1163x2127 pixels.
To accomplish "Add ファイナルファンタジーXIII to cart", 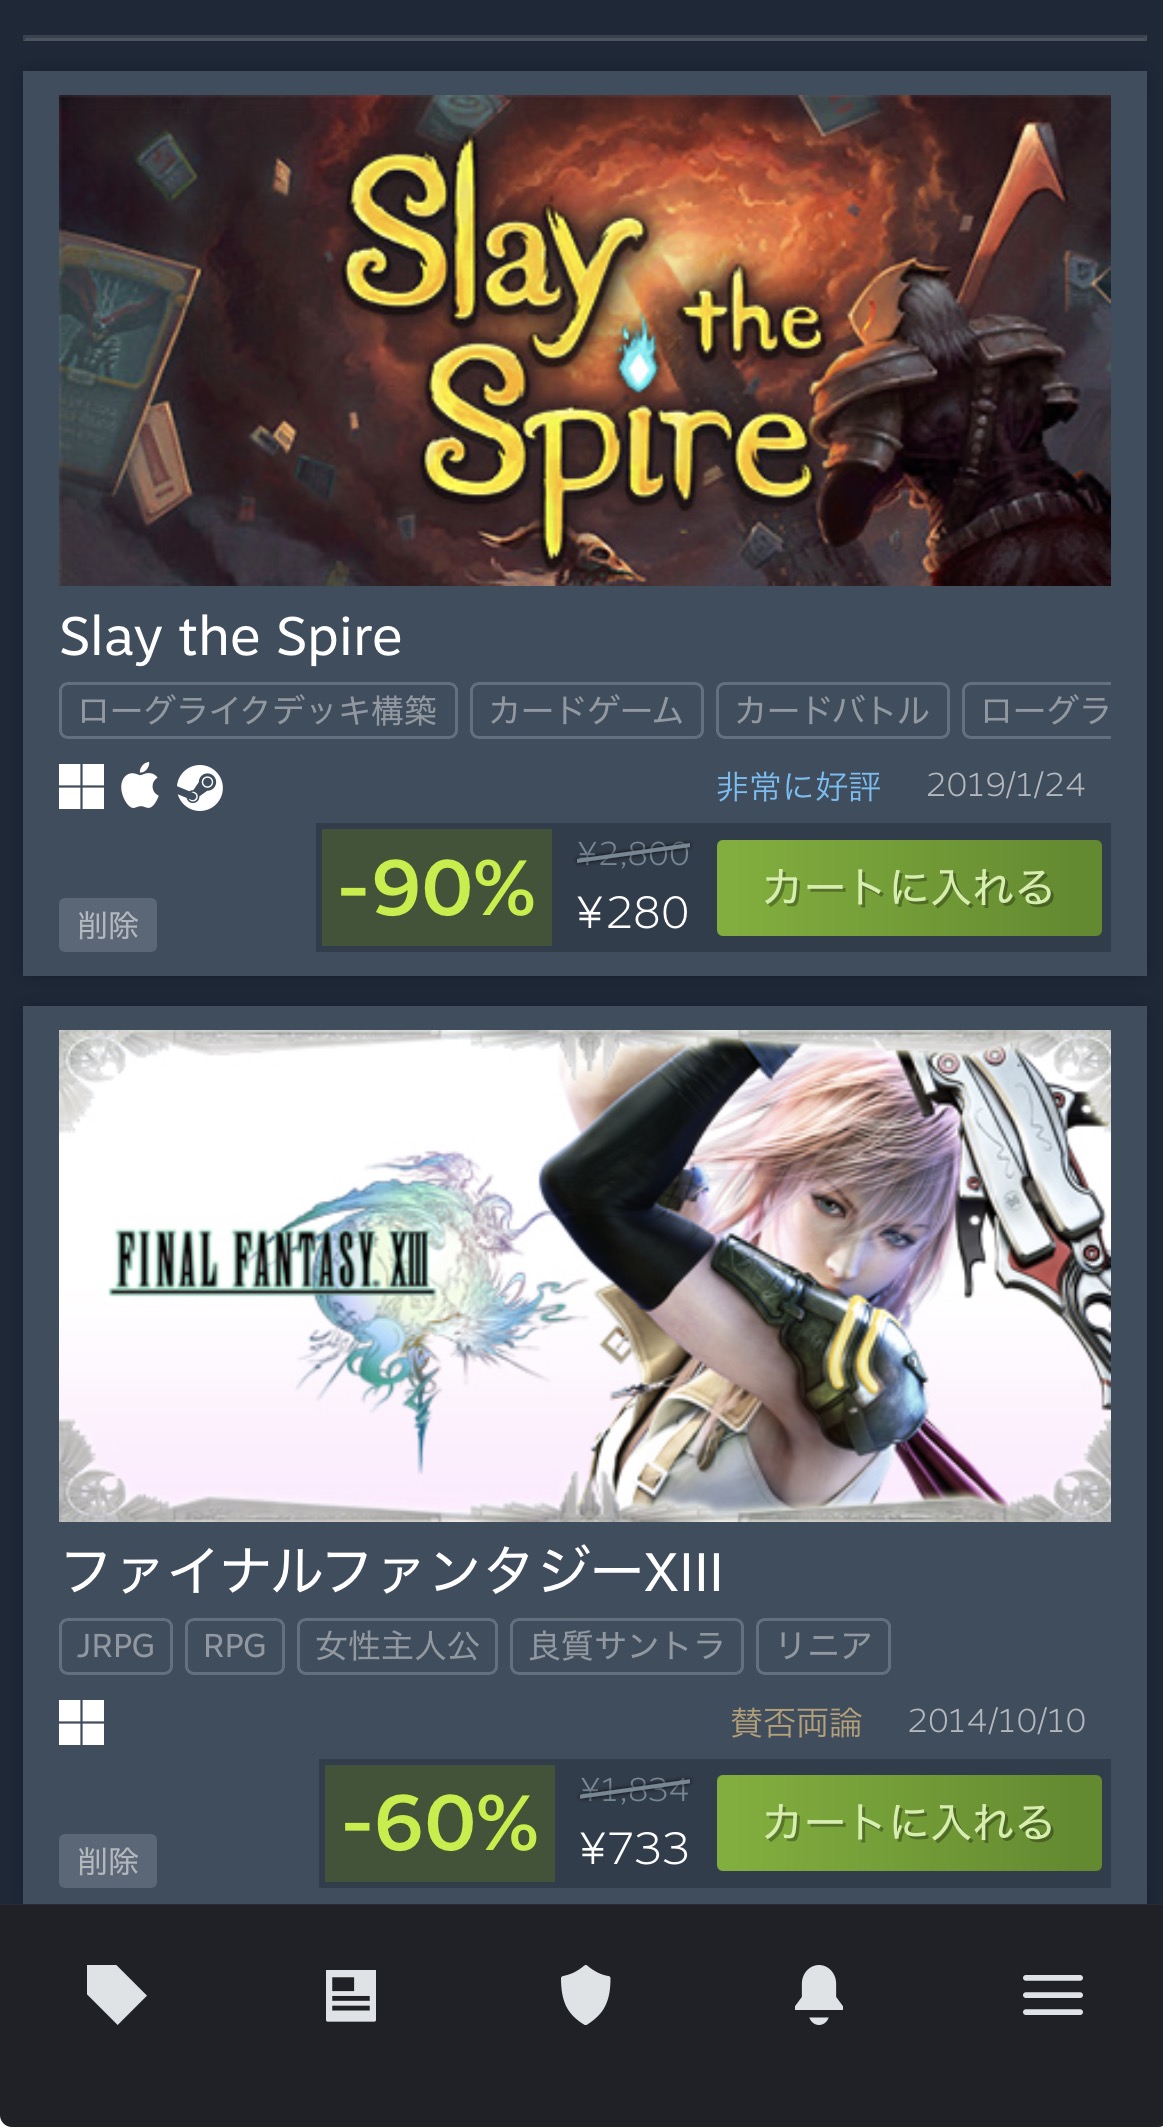I will click(909, 1823).
